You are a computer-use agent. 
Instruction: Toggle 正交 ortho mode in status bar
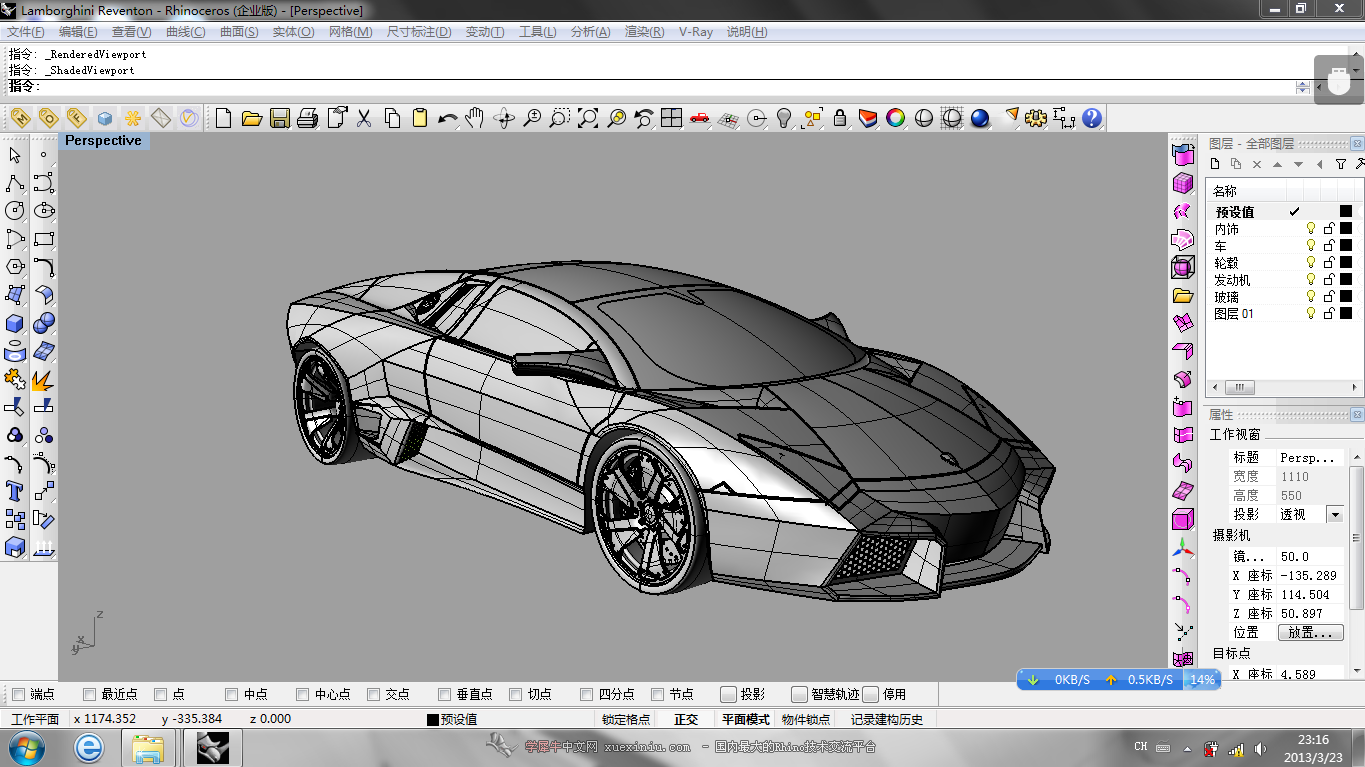(686, 719)
